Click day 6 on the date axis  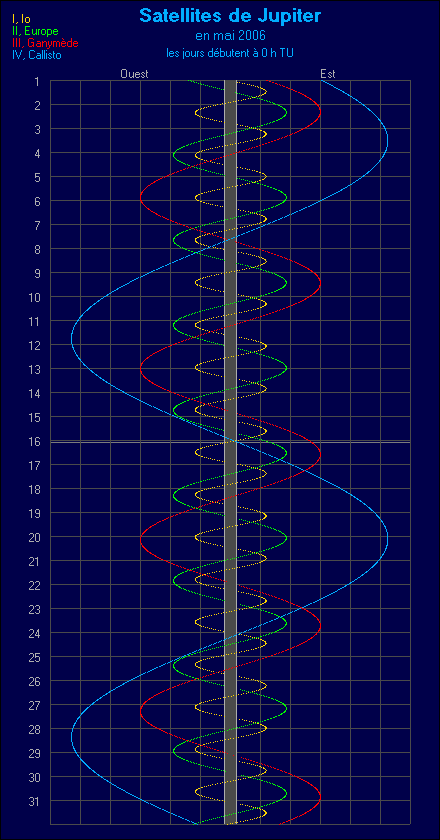click(37, 201)
